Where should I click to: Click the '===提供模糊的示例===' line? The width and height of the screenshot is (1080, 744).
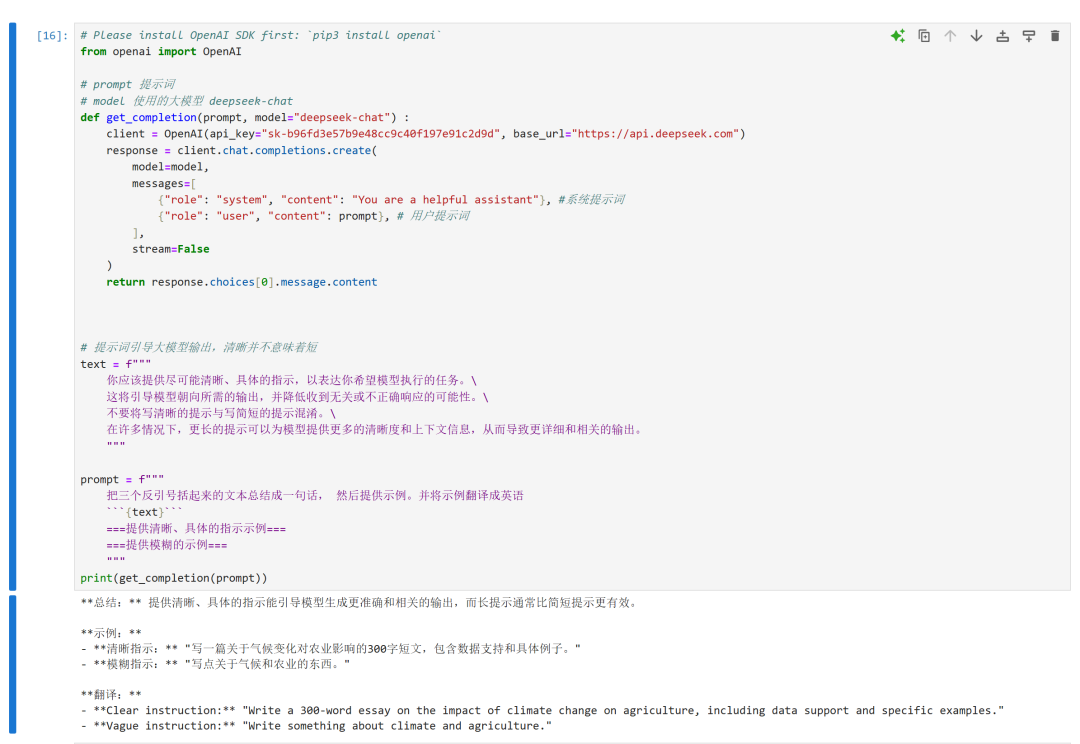[x=167, y=545]
